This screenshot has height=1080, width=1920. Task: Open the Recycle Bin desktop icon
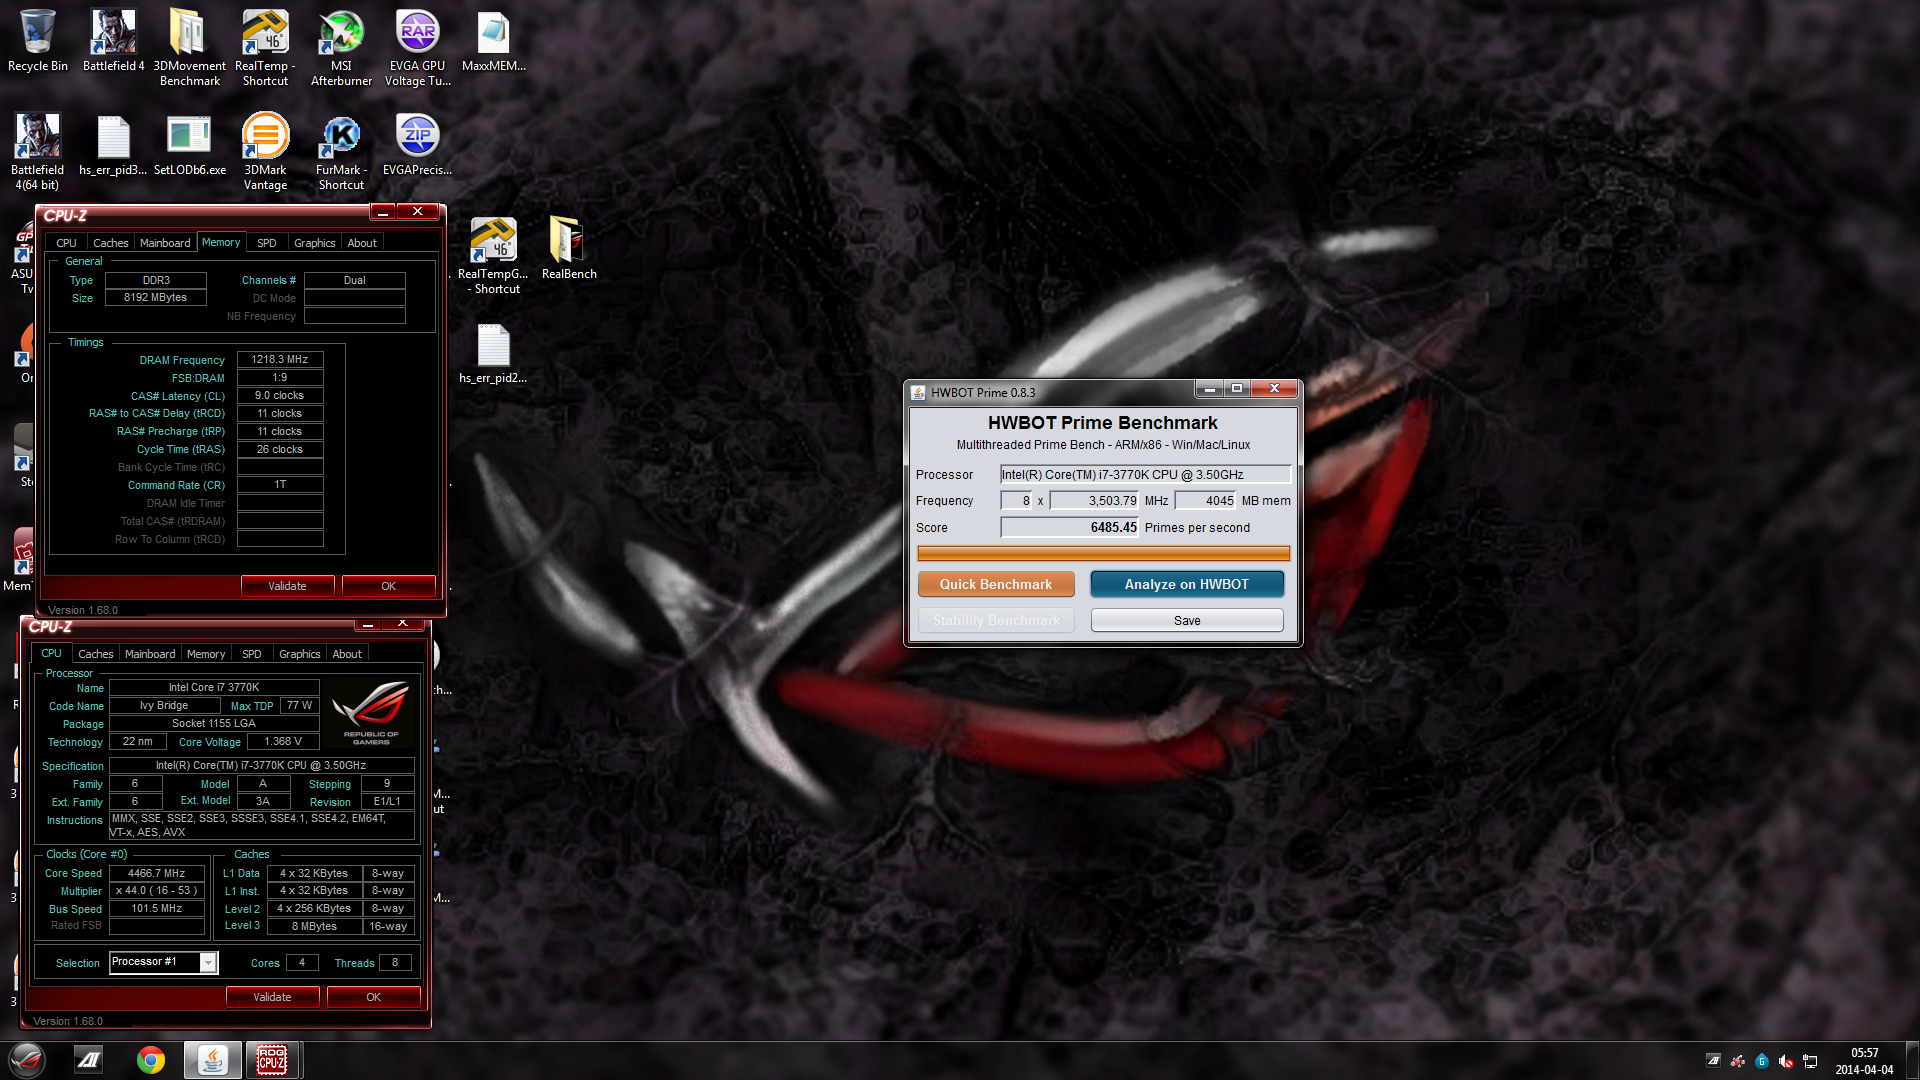tap(38, 41)
